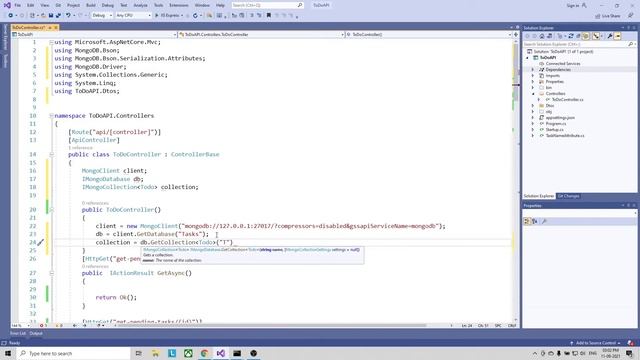Open the File menu
The width and height of the screenshot is (640, 360).
click(x=17, y=5)
